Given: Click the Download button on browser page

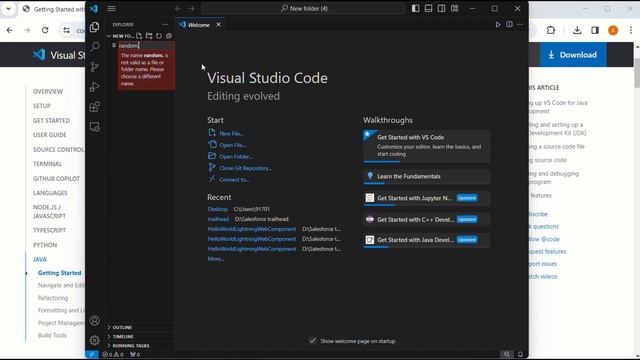Looking at the screenshot, I should (x=573, y=55).
